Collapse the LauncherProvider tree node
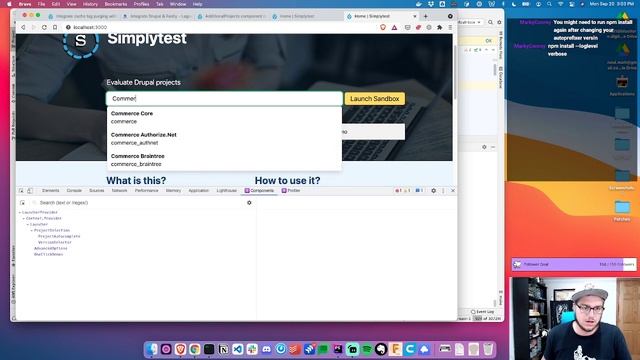The height and width of the screenshot is (360, 640). tap(20, 212)
